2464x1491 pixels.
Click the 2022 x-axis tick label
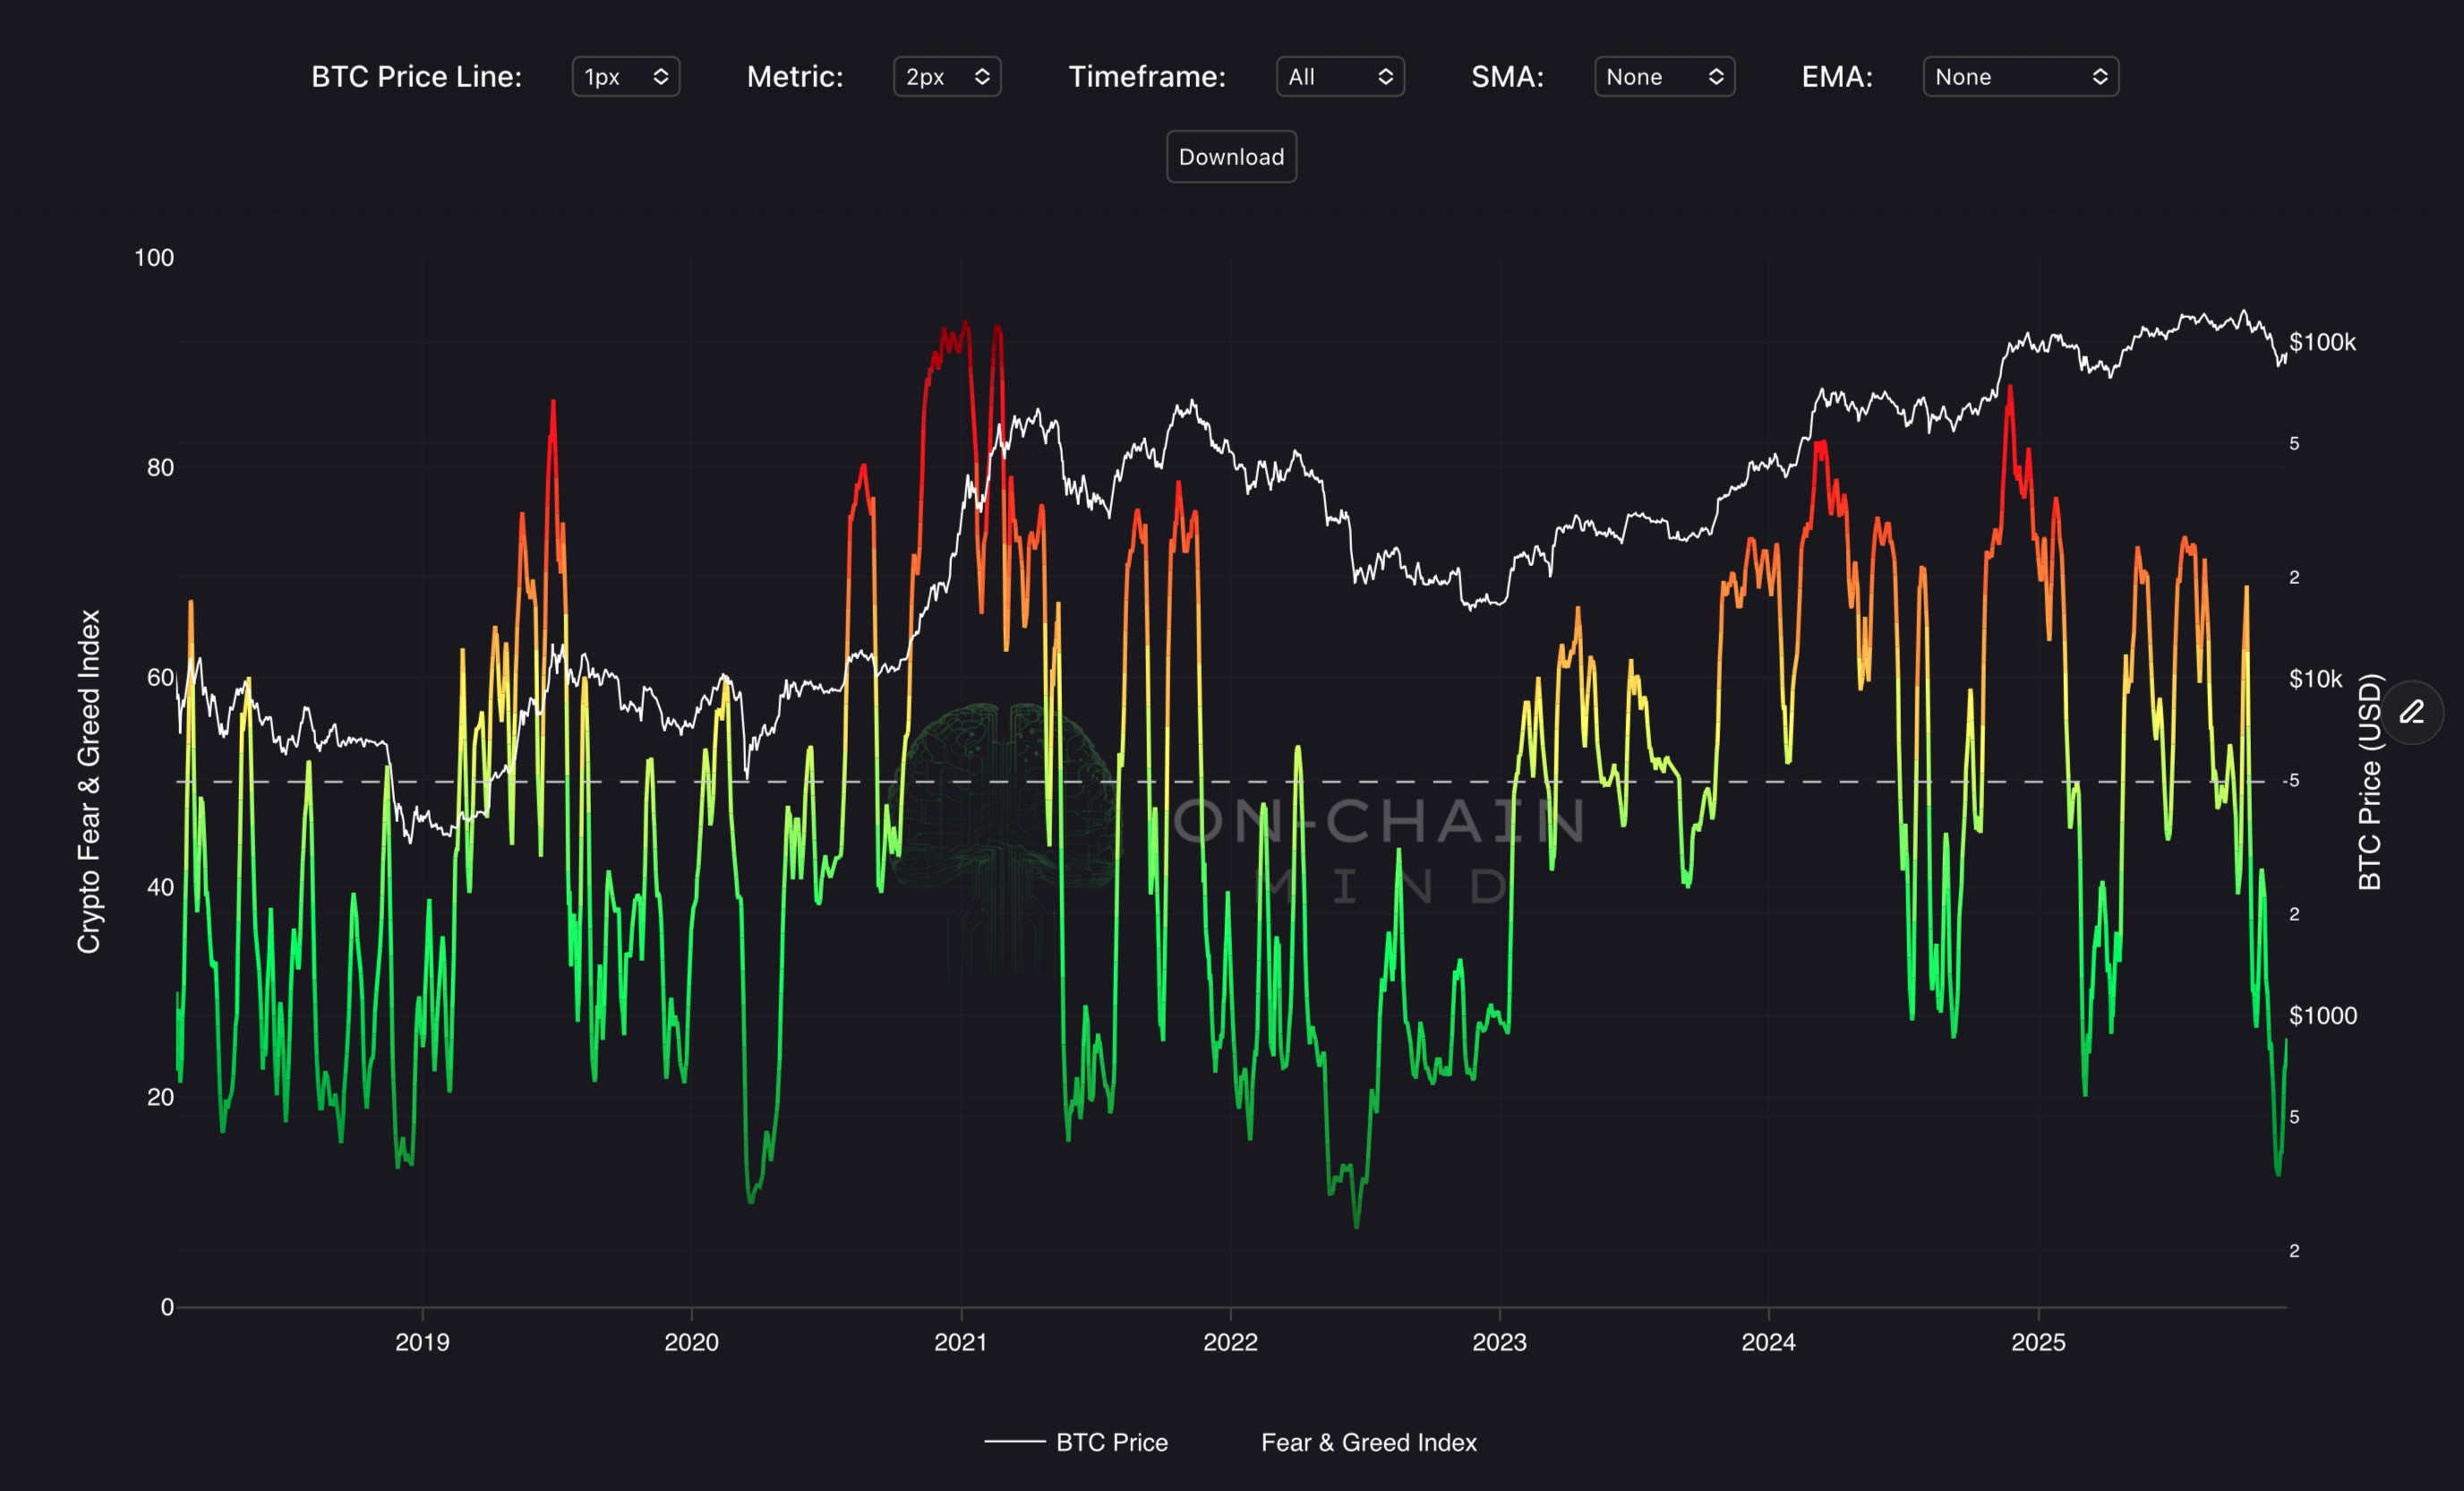[1230, 1342]
